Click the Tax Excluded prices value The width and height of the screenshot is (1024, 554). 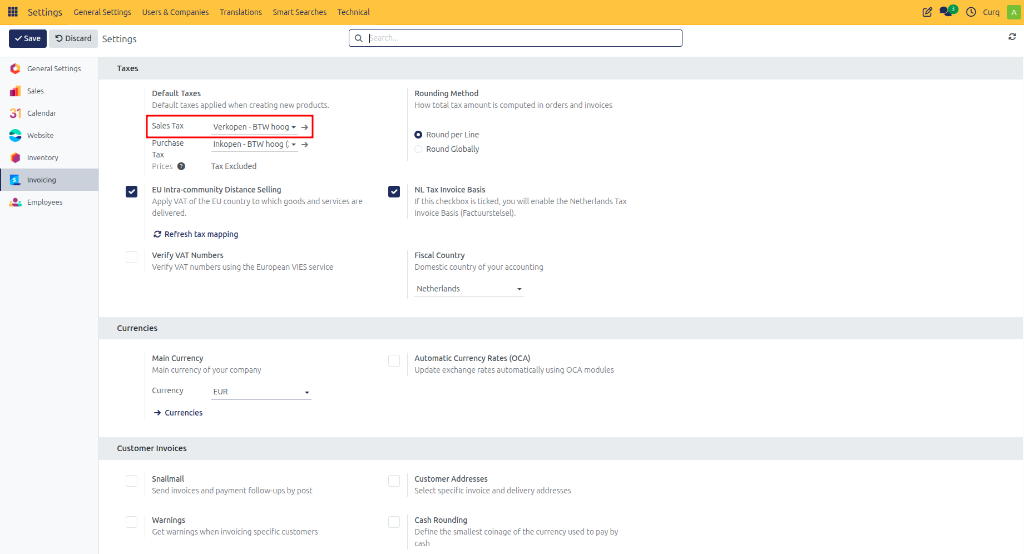coord(234,166)
